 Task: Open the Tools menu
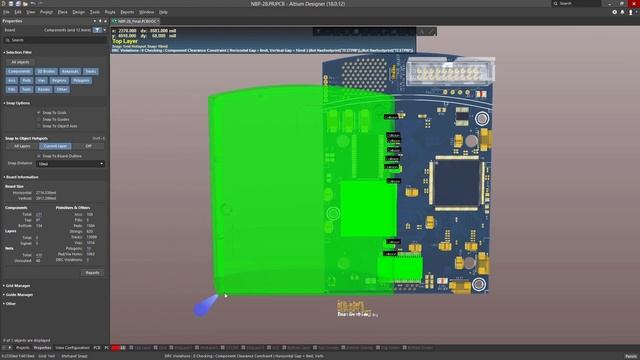click(x=95, y=12)
